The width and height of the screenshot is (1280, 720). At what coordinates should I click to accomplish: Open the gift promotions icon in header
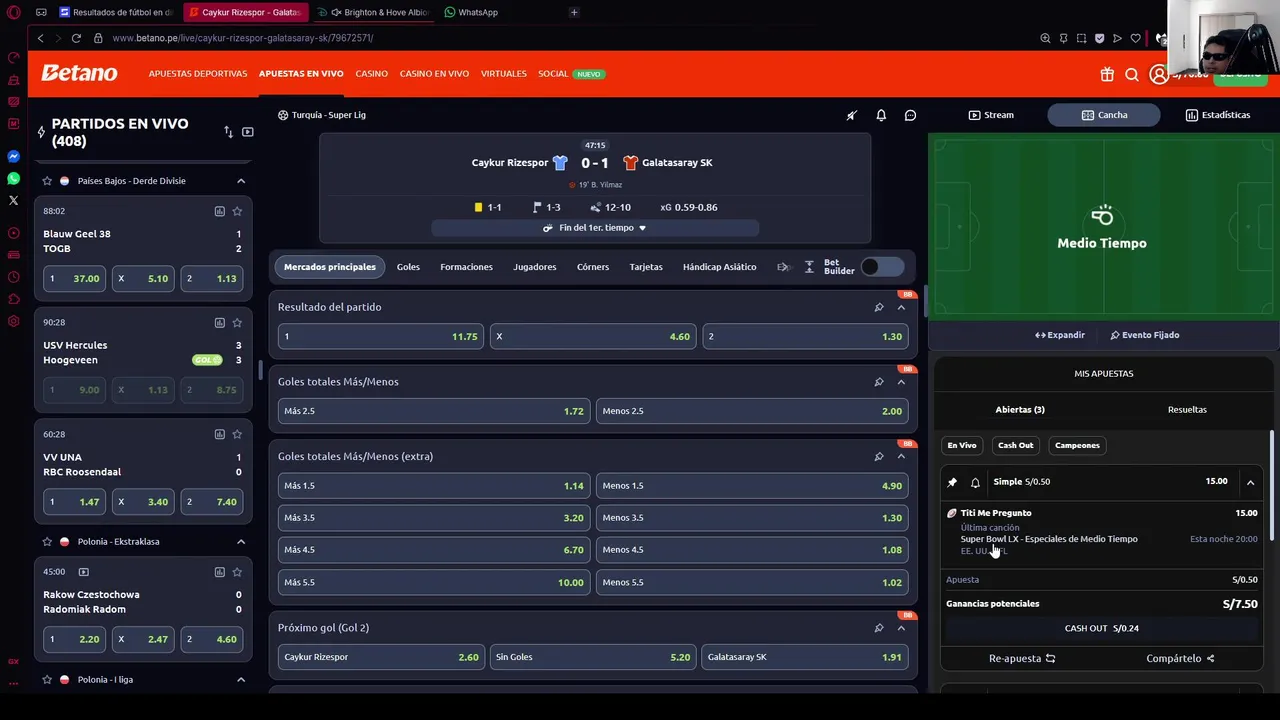tap(1107, 74)
